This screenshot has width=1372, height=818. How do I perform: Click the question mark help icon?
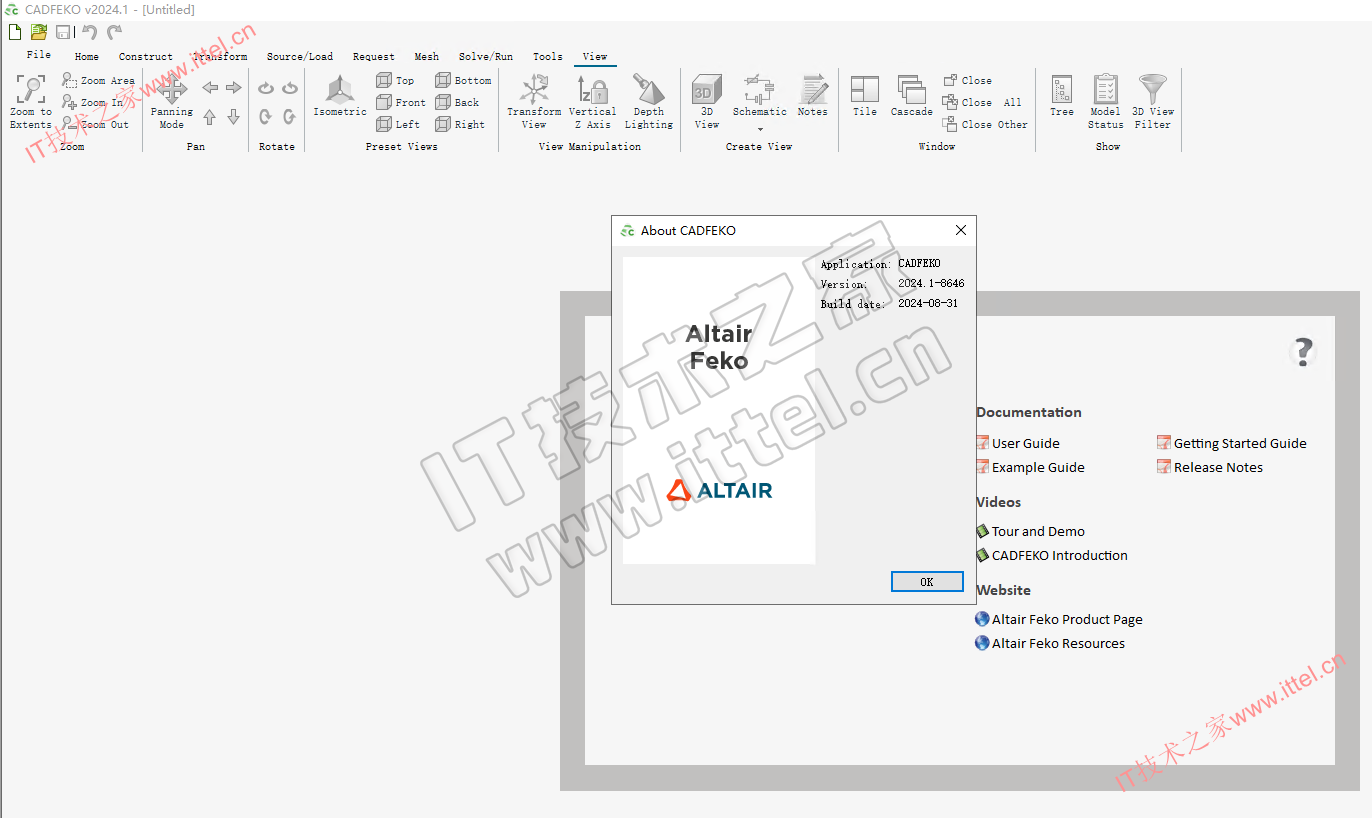coord(1303,352)
